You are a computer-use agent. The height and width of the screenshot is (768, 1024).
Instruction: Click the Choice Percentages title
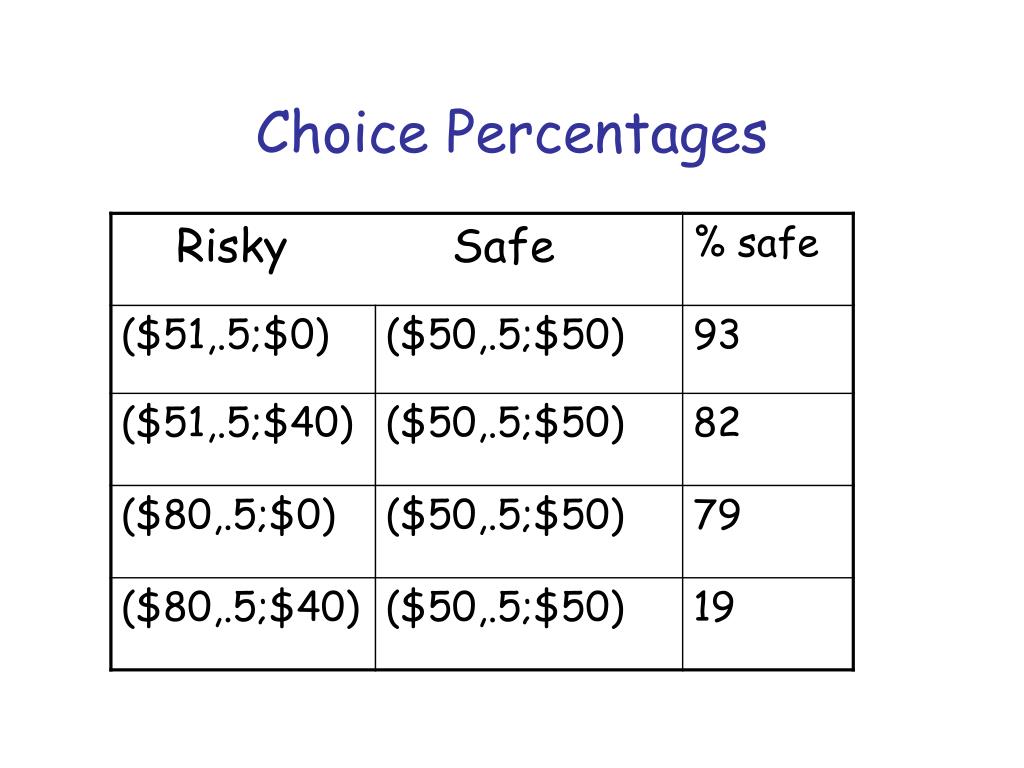511,135
